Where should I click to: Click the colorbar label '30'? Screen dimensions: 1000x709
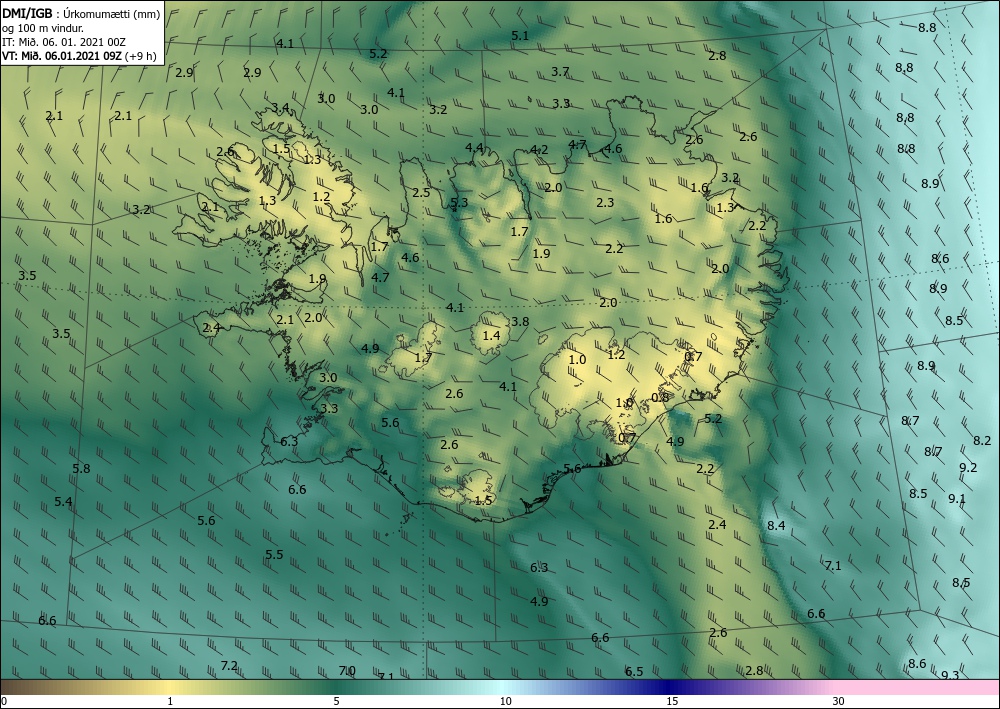coord(838,701)
